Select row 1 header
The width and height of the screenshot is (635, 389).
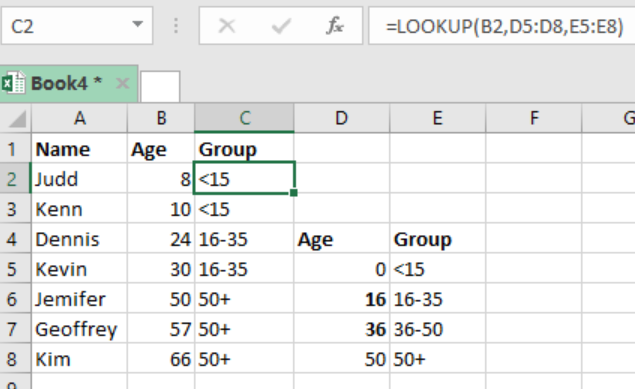(15, 149)
